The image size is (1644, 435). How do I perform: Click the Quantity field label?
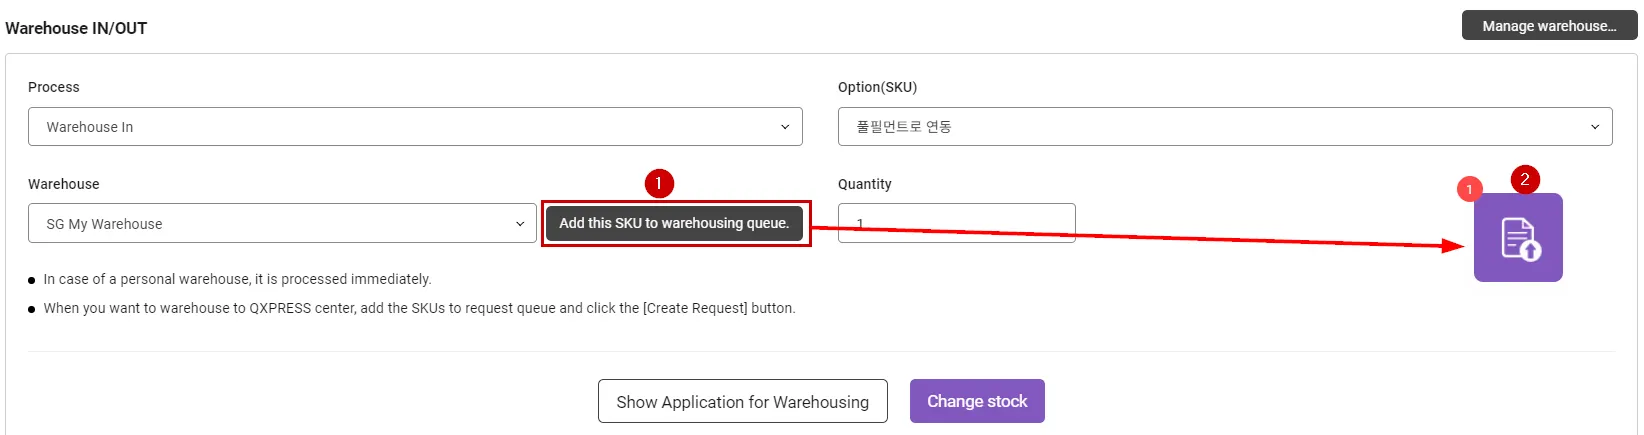pyautogui.click(x=864, y=184)
